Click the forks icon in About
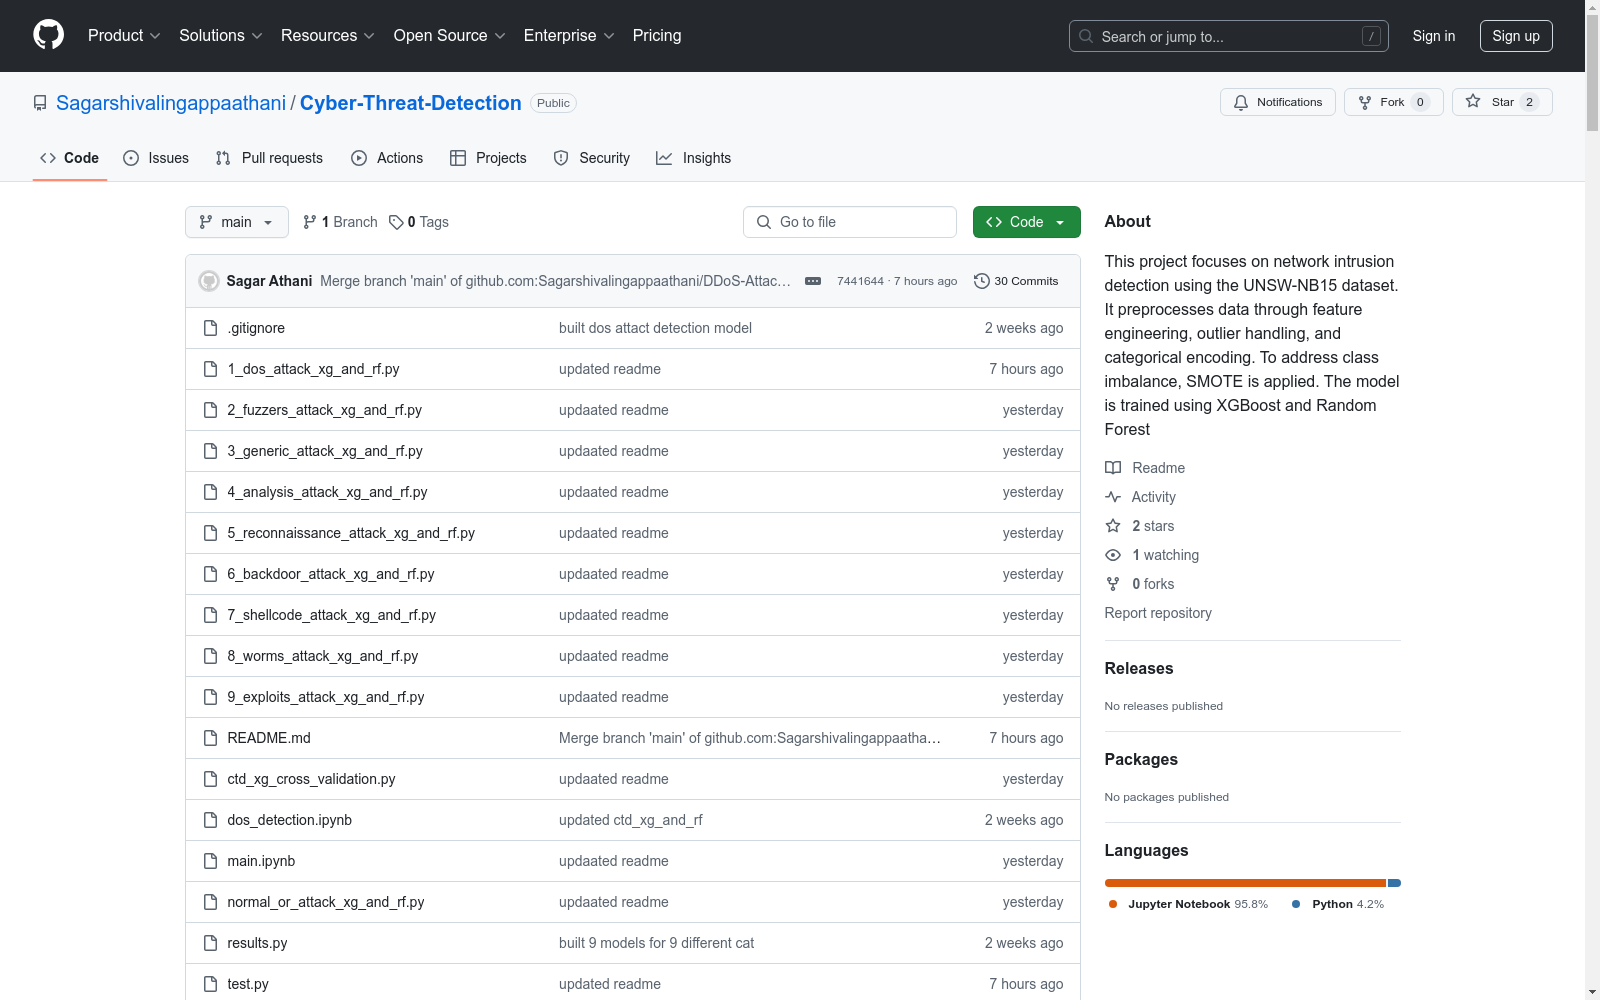The height and width of the screenshot is (1000, 1600). point(1113,584)
